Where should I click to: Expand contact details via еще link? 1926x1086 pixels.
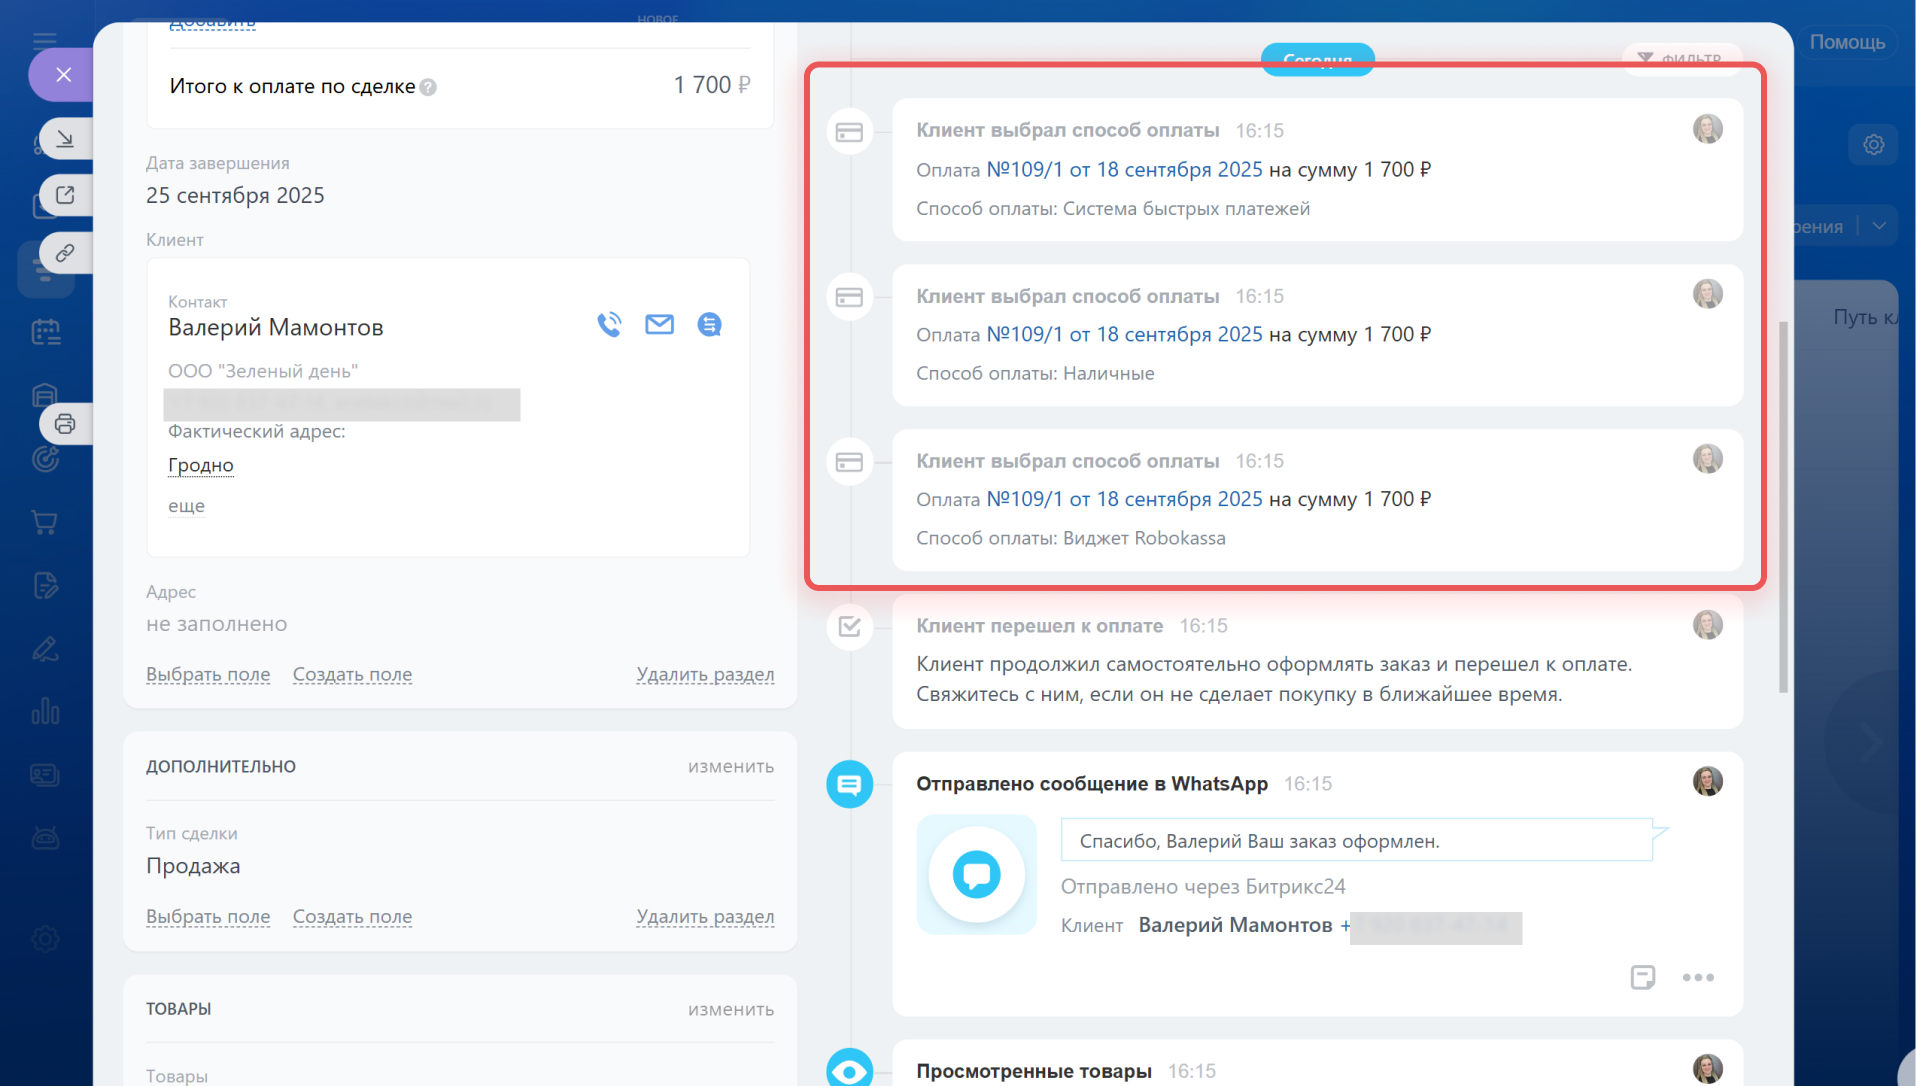tap(186, 506)
